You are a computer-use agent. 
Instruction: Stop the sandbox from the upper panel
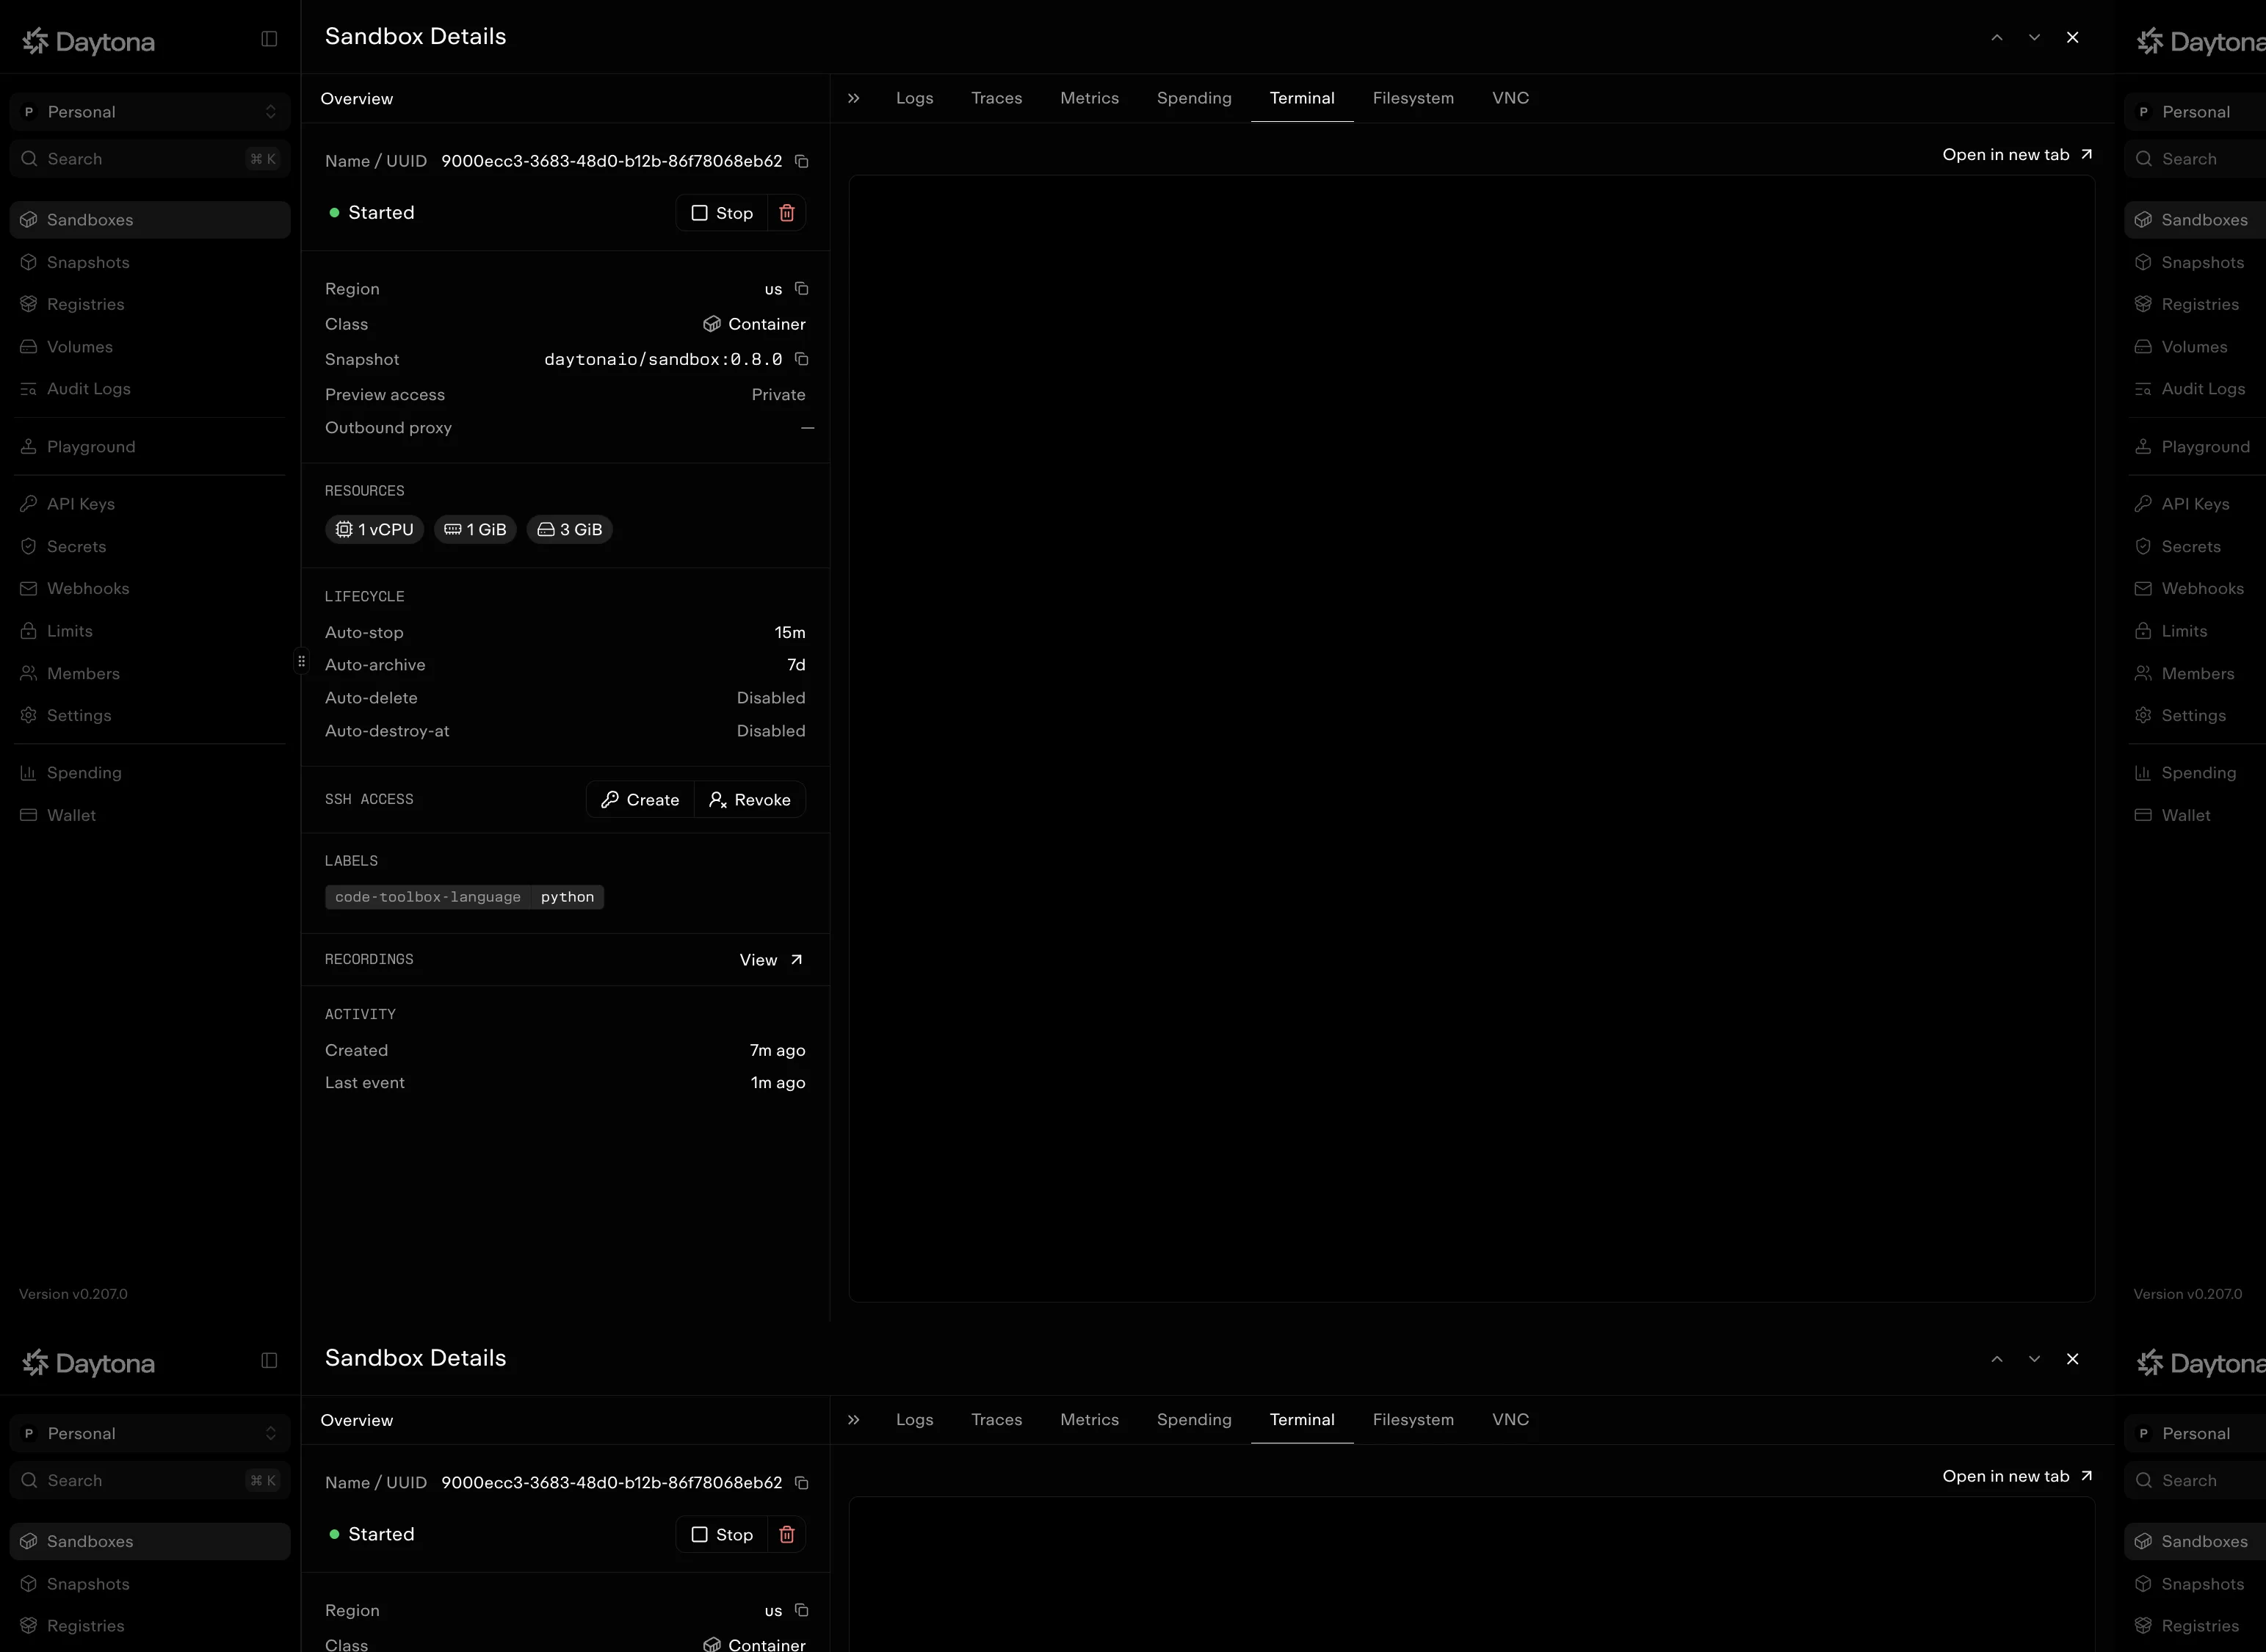click(722, 213)
